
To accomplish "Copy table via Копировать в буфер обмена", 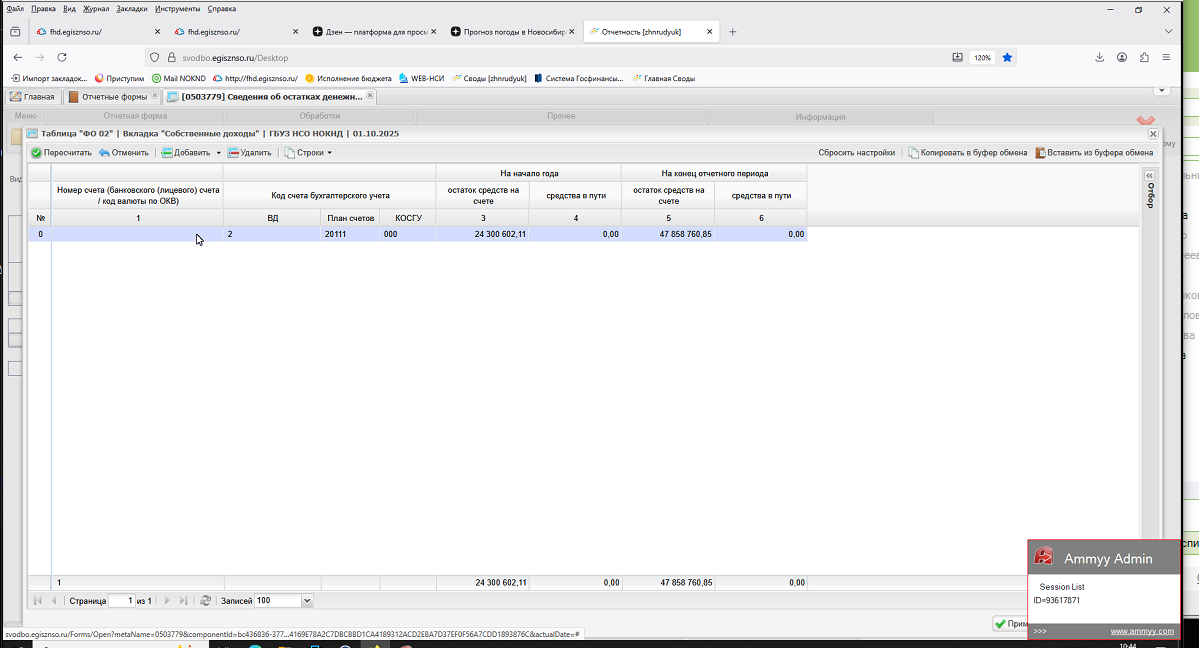I will point(967,153).
